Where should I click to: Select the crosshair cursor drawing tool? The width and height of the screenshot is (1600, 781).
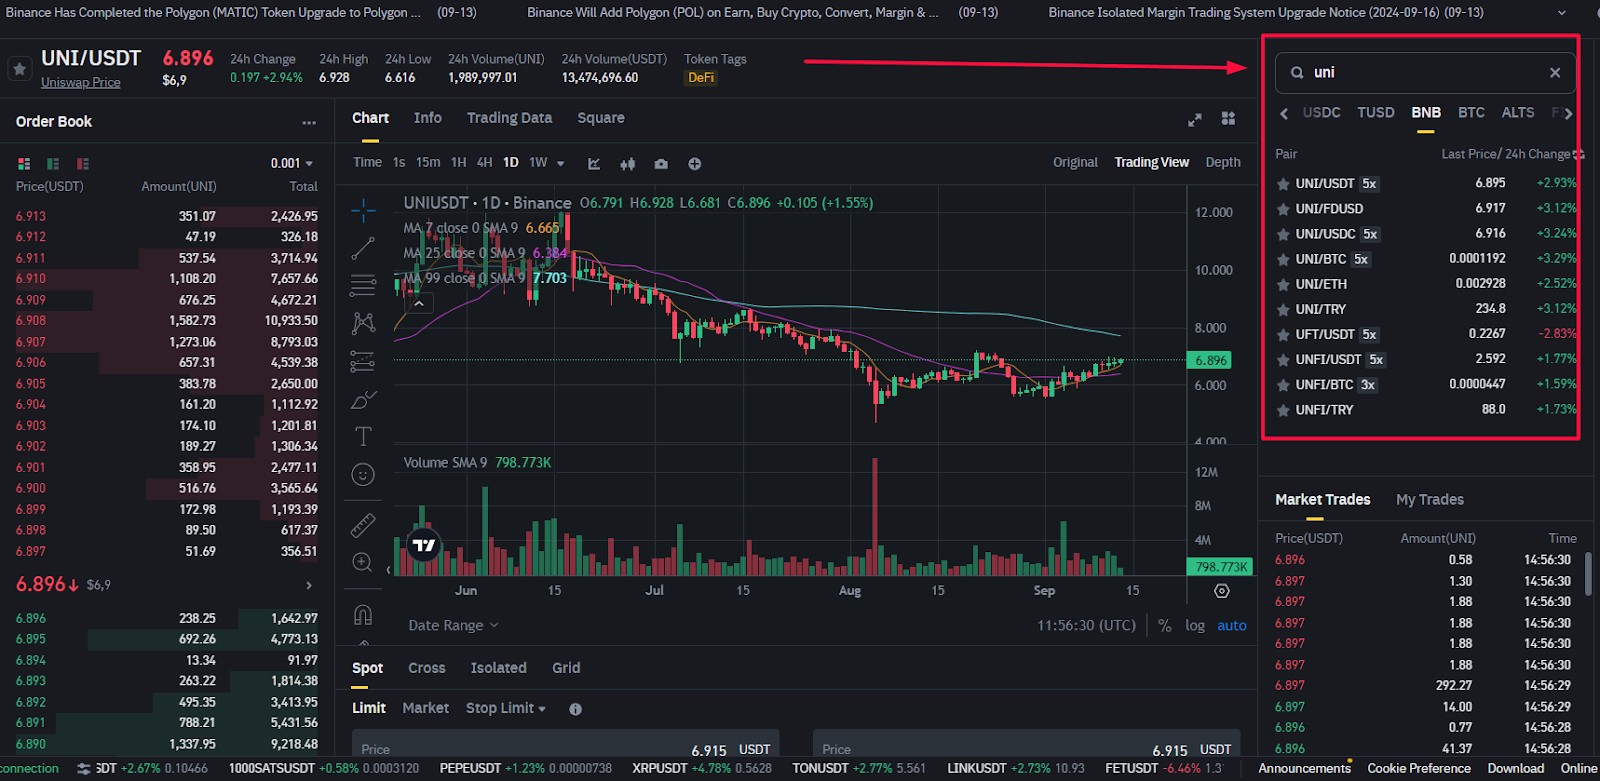pos(363,210)
